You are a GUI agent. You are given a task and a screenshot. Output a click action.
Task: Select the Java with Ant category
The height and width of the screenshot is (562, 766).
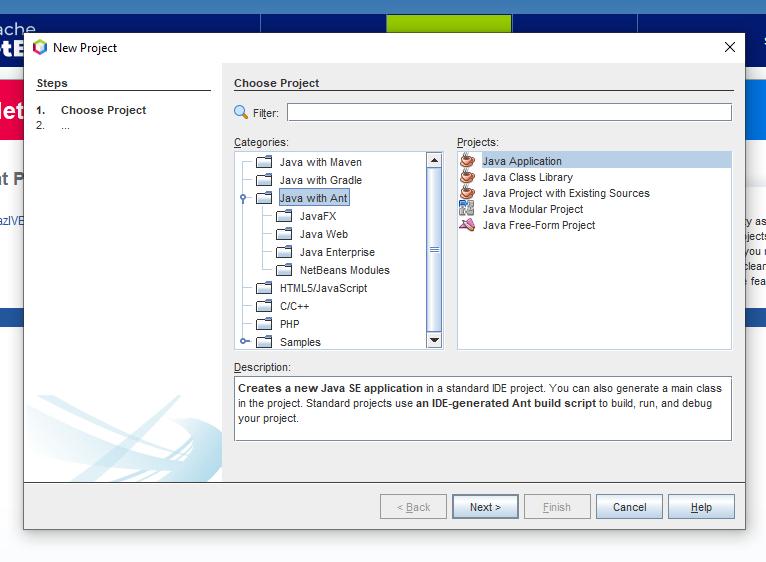(314, 198)
